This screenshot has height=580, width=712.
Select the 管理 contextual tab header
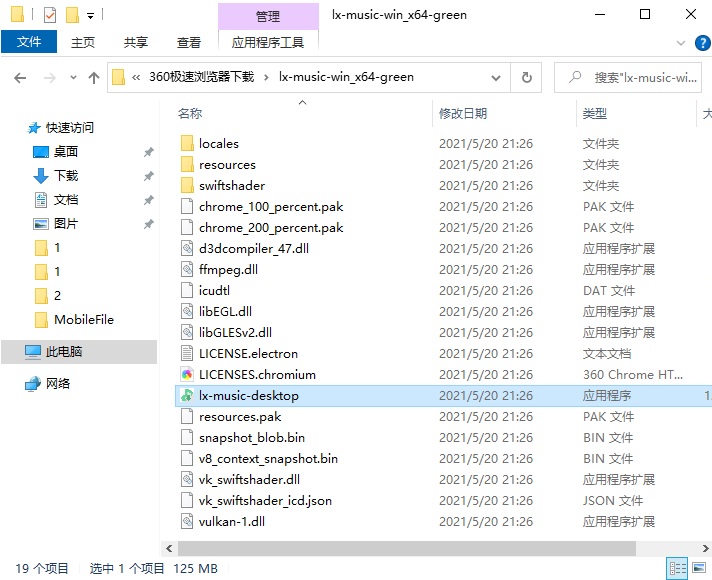(x=268, y=16)
